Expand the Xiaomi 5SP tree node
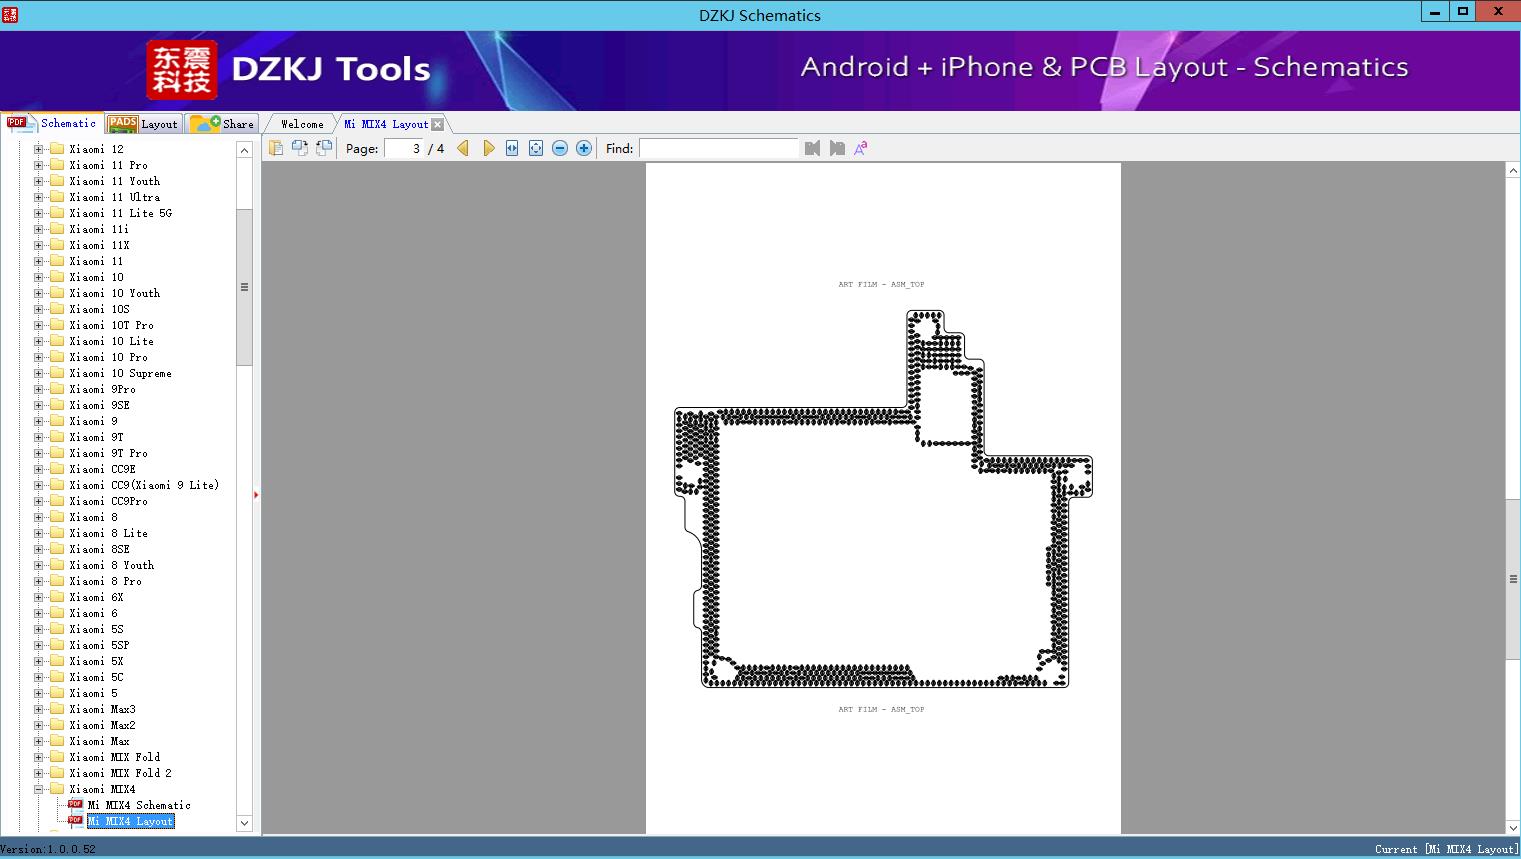Image resolution: width=1521 pixels, height=859 pixels. (38, 645)
